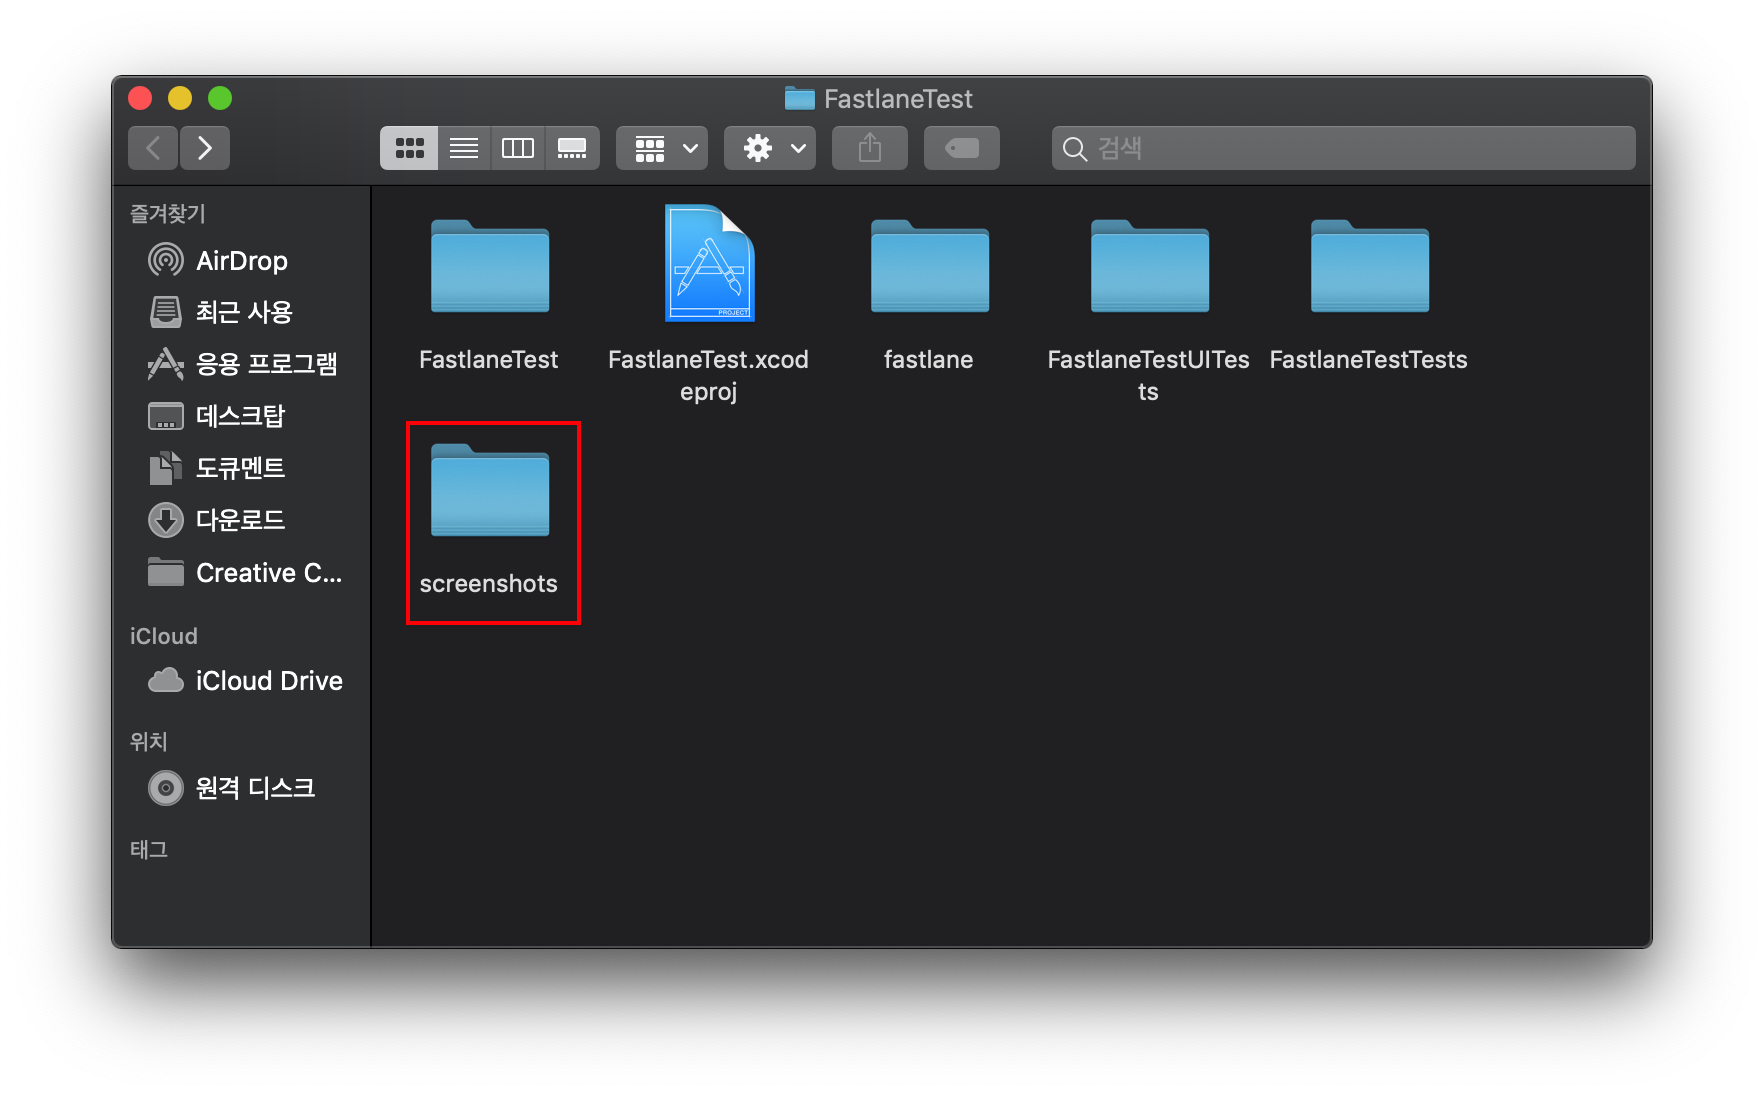Switch to gallery view

pos(572,148)
